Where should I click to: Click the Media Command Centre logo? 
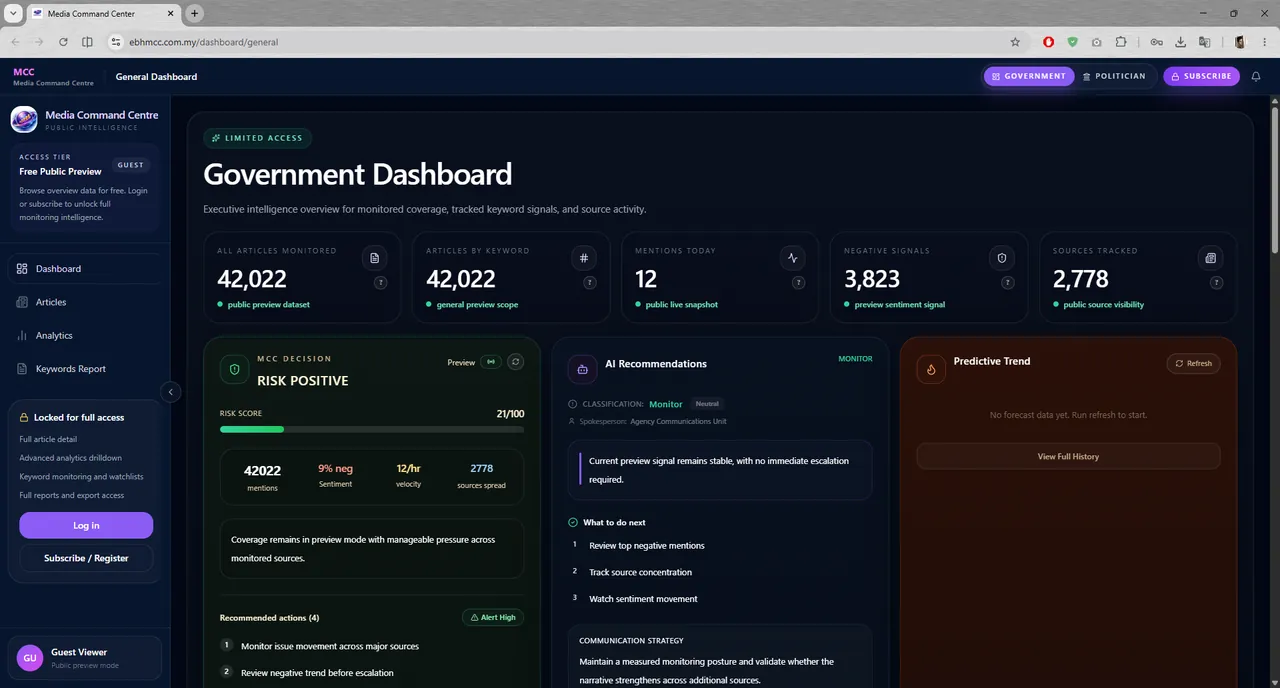click(24, 120)
